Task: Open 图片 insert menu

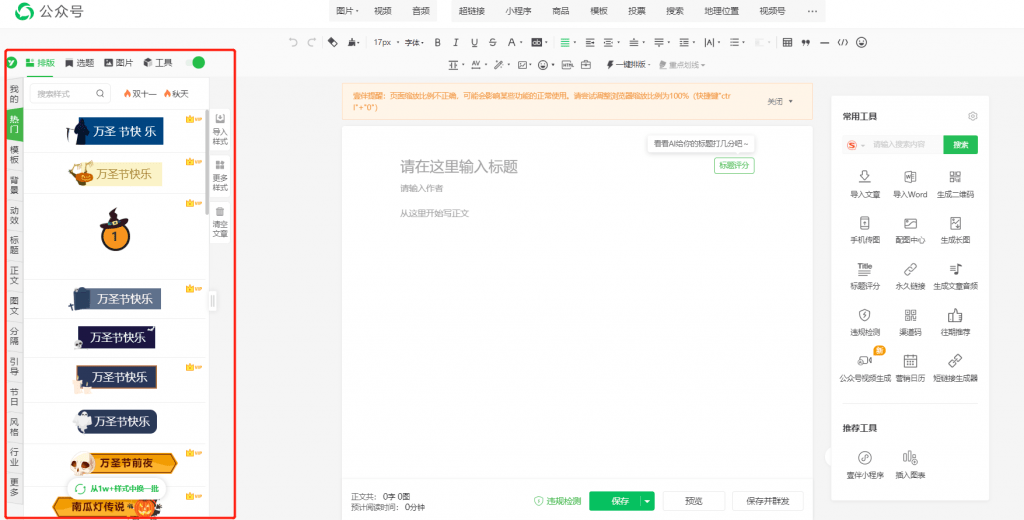Action: point(347,11)
